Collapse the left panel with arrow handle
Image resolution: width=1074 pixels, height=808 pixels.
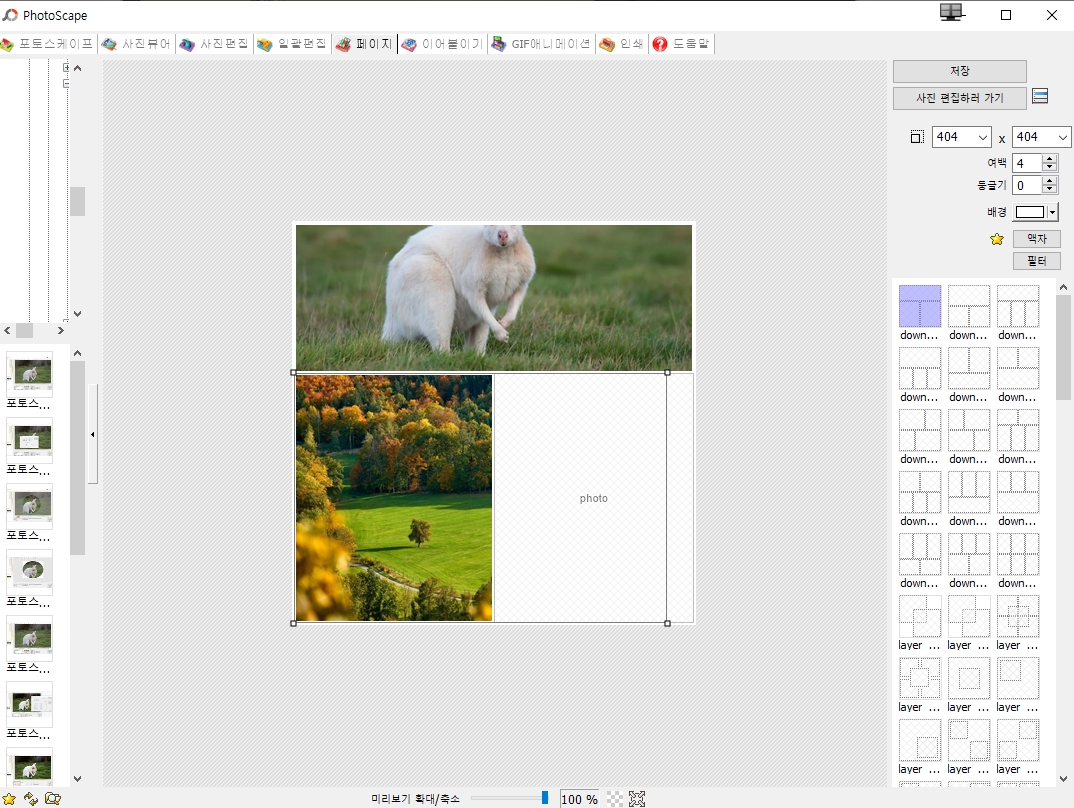point(92,434)
